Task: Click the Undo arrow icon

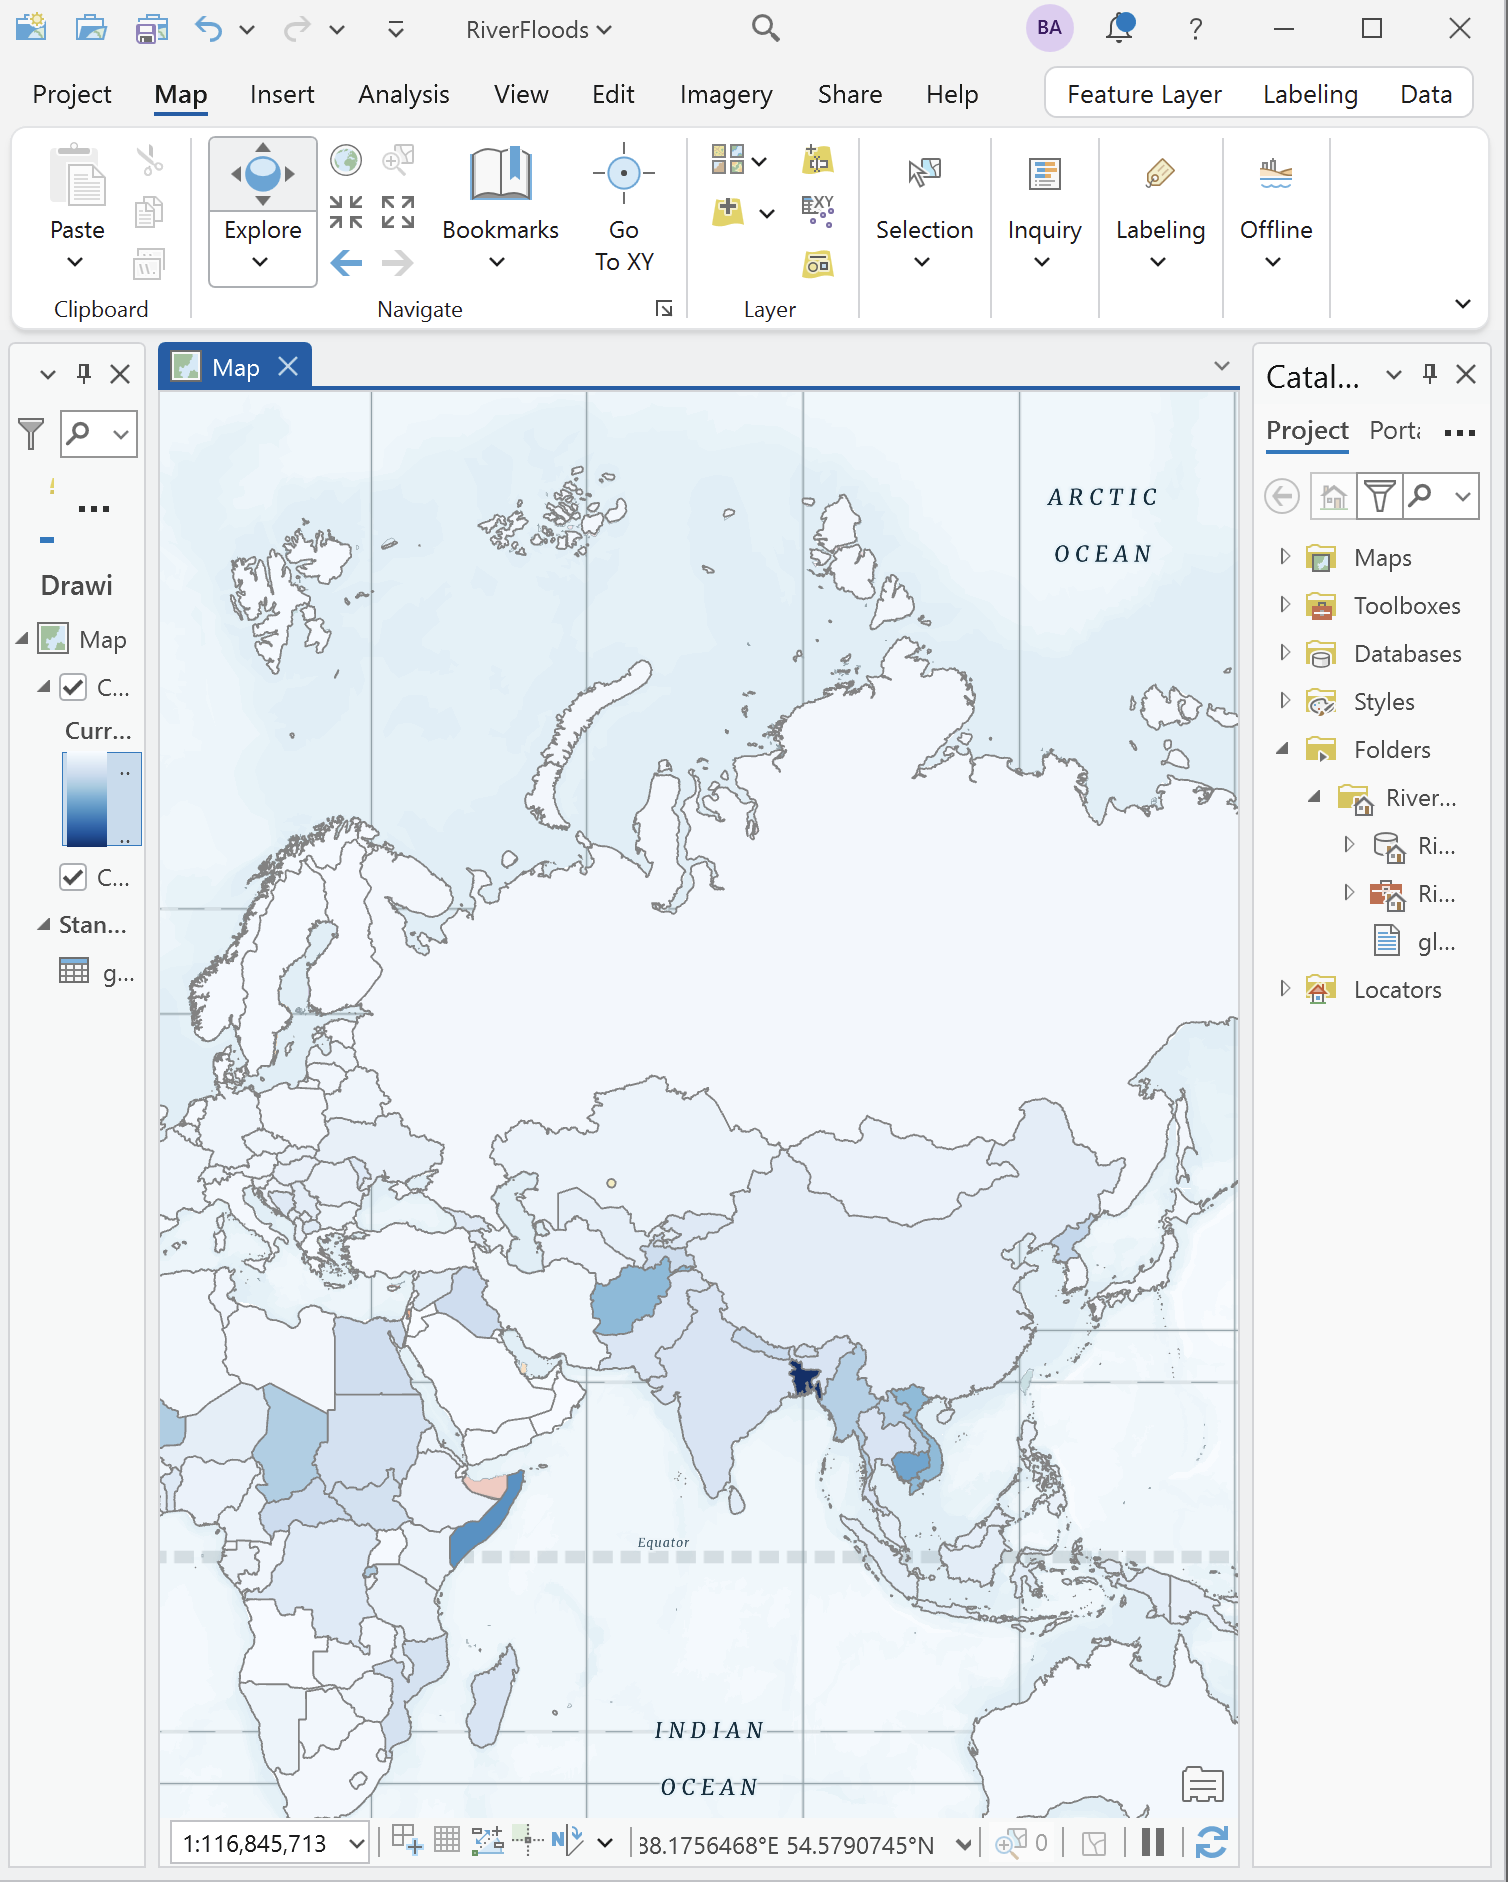Action: click(x=209, y=28)
